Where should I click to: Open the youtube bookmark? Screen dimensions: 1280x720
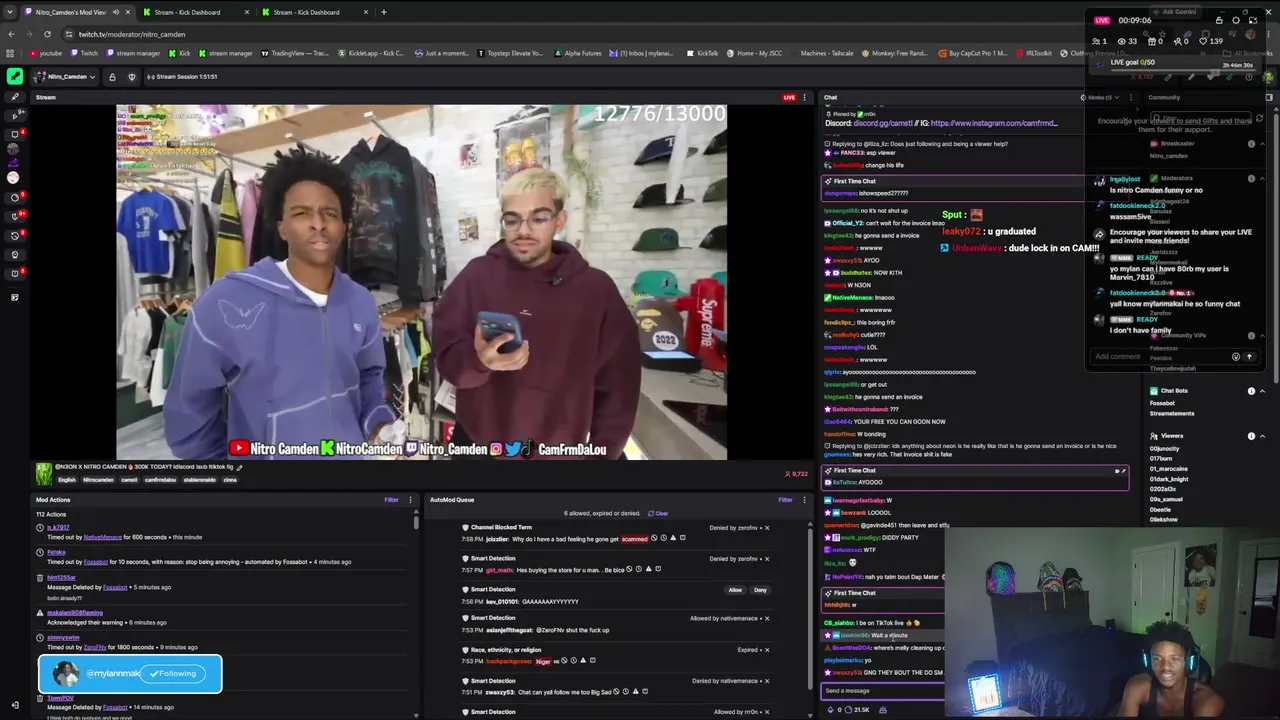[x=45, y=53]
